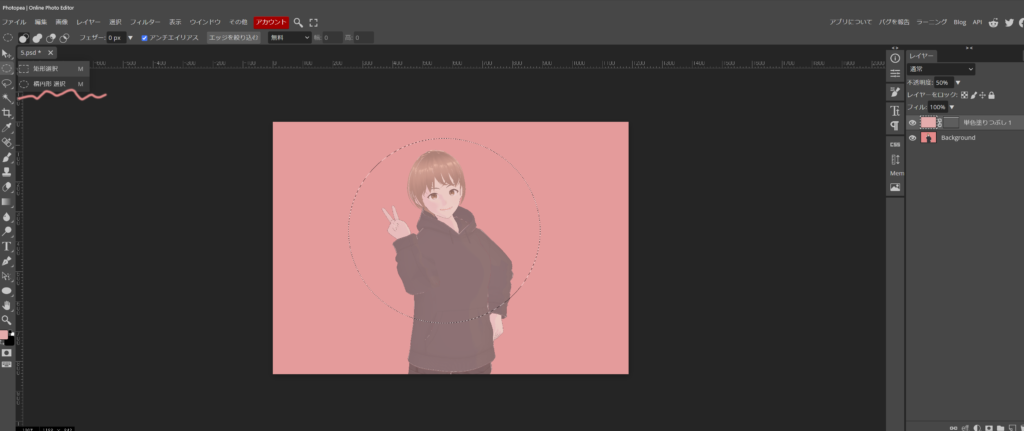Select the Type tool in left toolbar

(7, 246)
